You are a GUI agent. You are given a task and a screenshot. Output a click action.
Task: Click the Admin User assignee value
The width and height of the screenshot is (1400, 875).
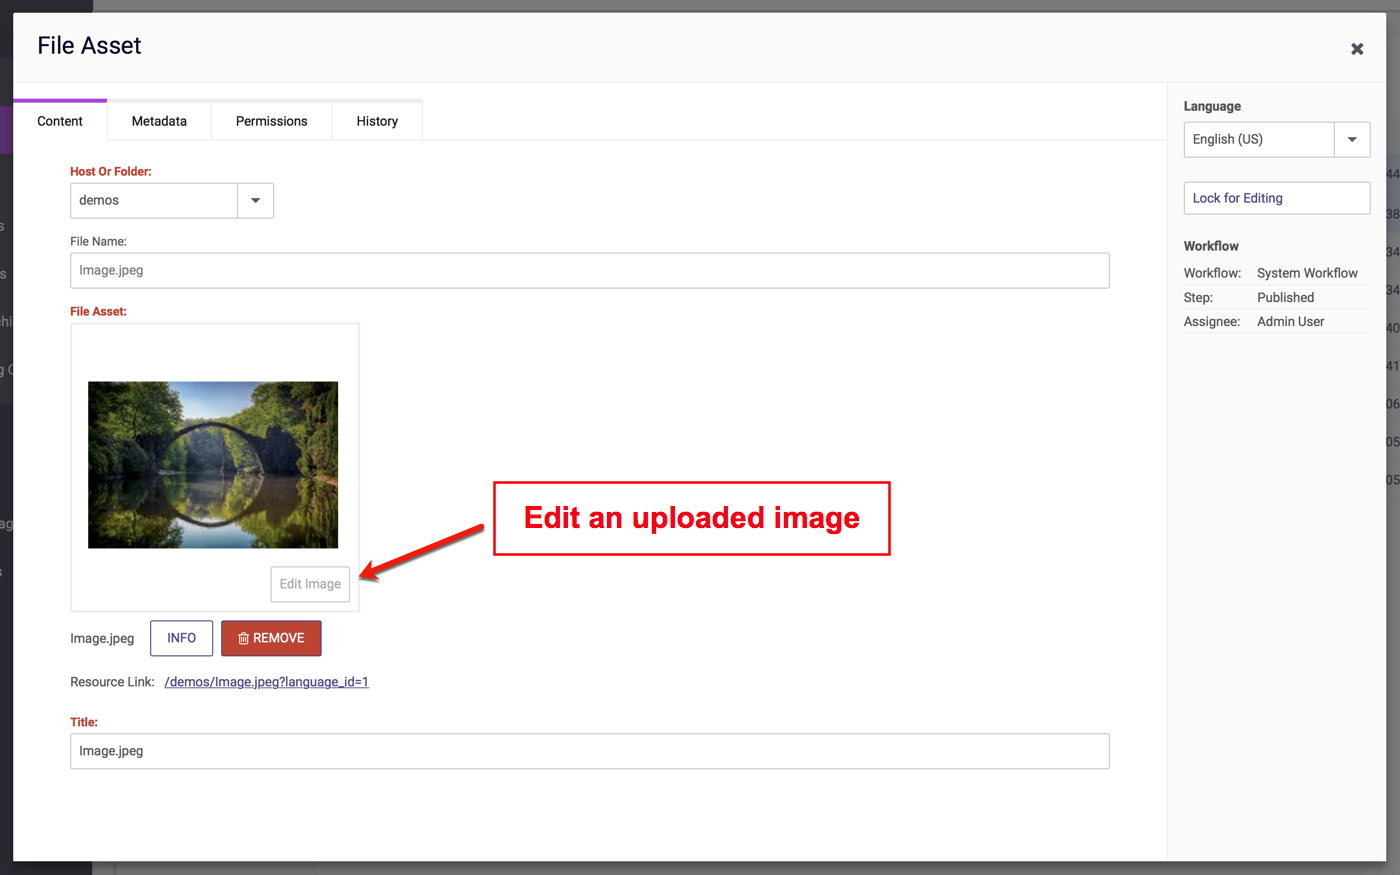pyautogui.click(x=1290, y=322)
